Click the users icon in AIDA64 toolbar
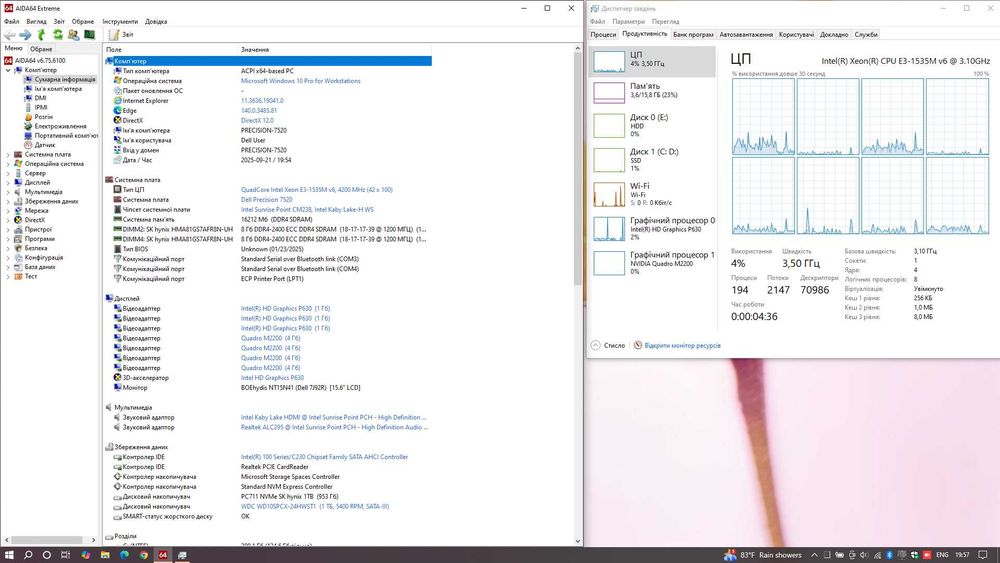The image size is (1000, 563). point(73,34)
